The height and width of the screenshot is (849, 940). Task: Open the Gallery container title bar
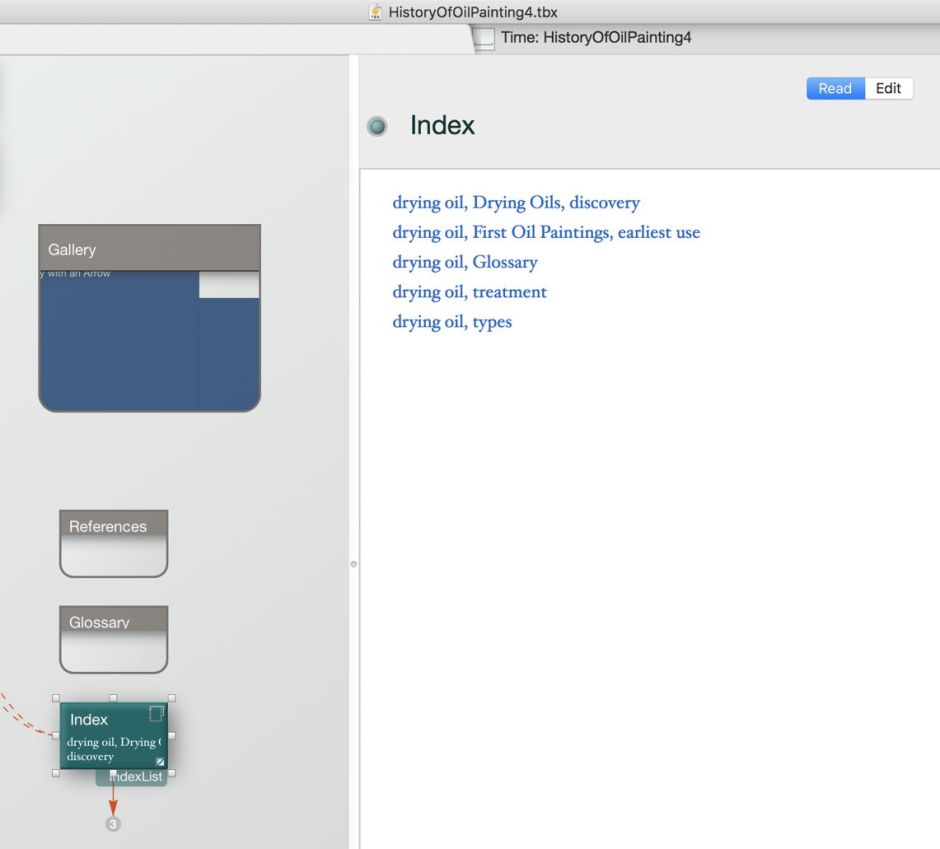pos(149,249)
